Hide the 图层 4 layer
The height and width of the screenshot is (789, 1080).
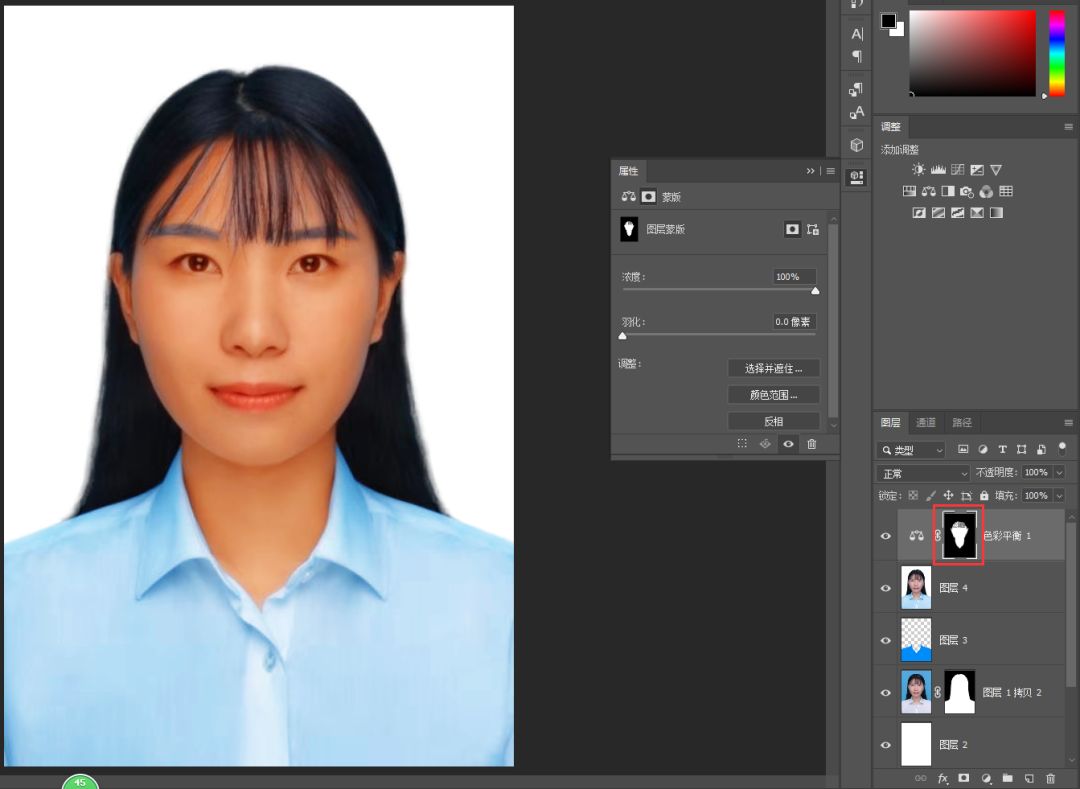point(885,588)
